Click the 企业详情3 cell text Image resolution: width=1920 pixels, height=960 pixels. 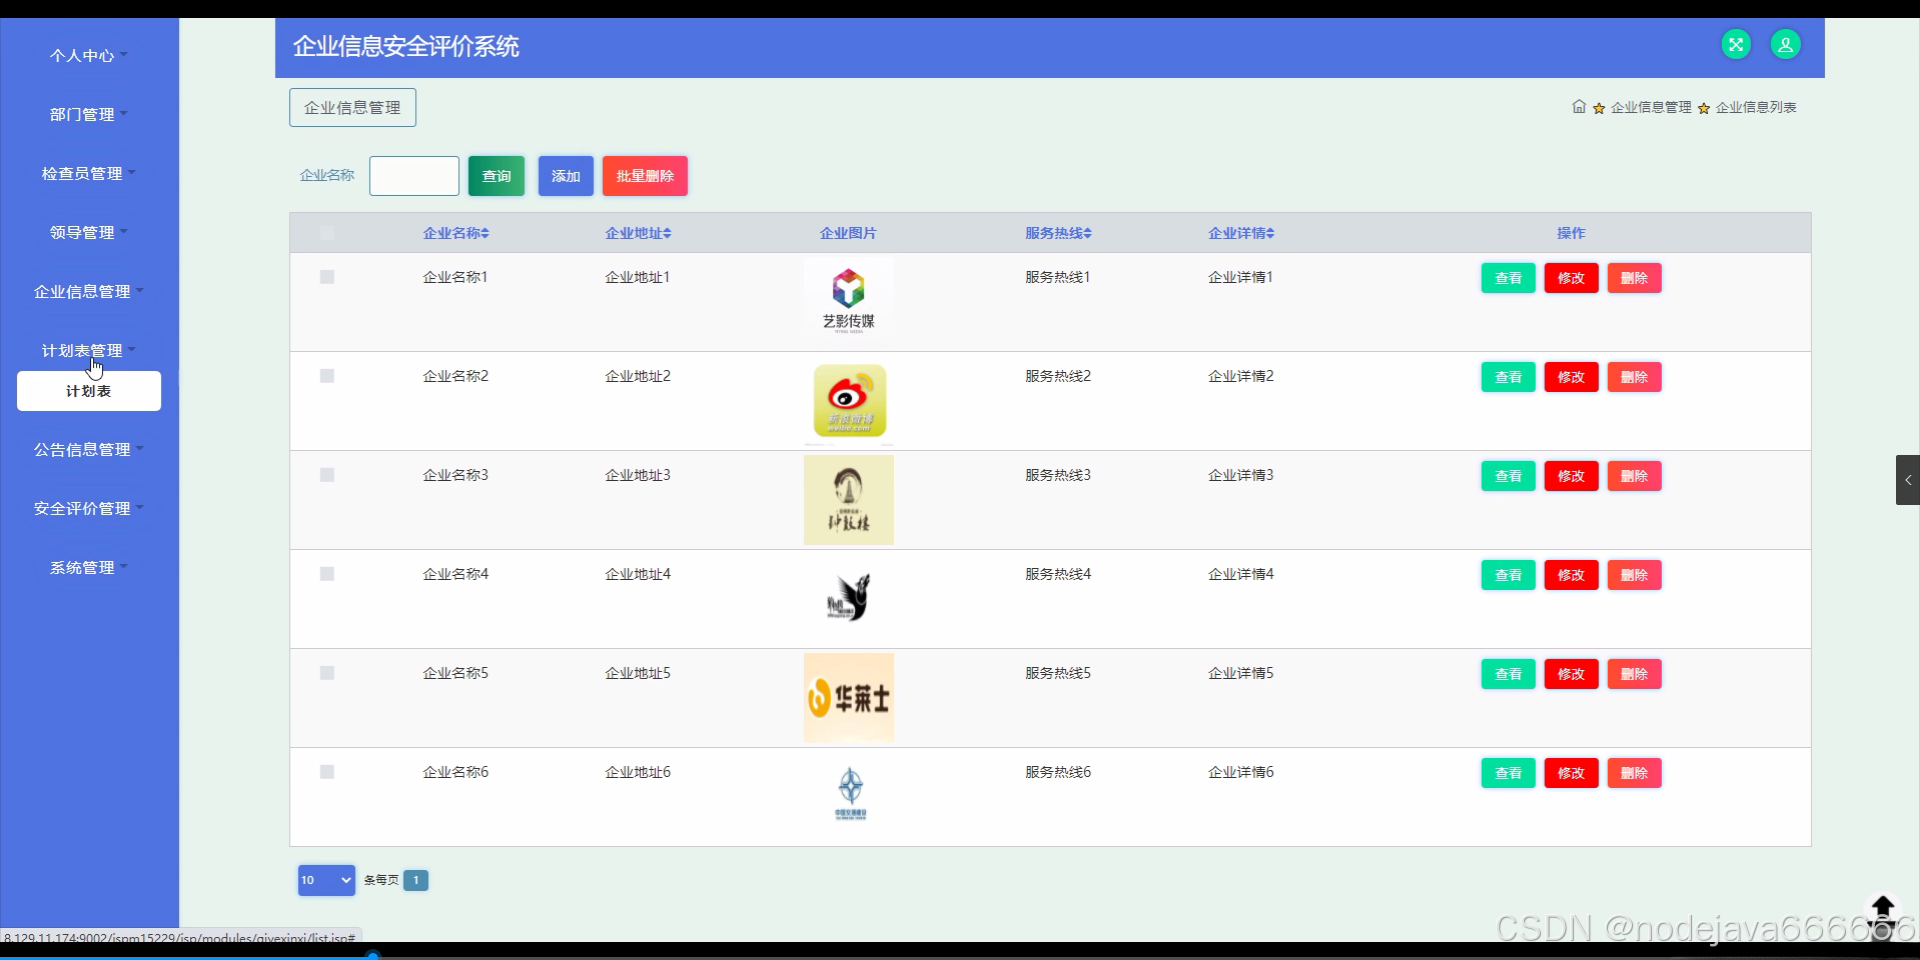click(x=1241, y=475)
